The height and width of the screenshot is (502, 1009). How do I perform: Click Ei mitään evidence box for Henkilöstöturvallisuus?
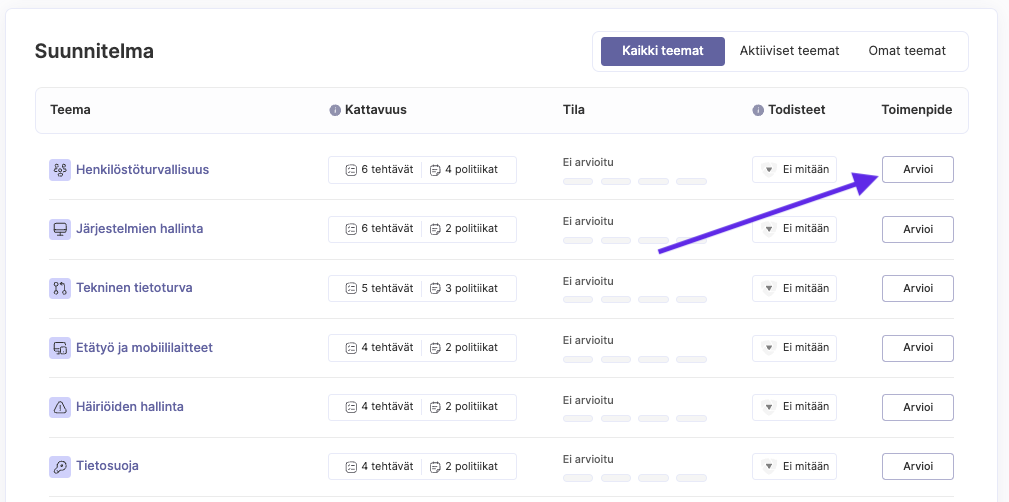point(795,169)
